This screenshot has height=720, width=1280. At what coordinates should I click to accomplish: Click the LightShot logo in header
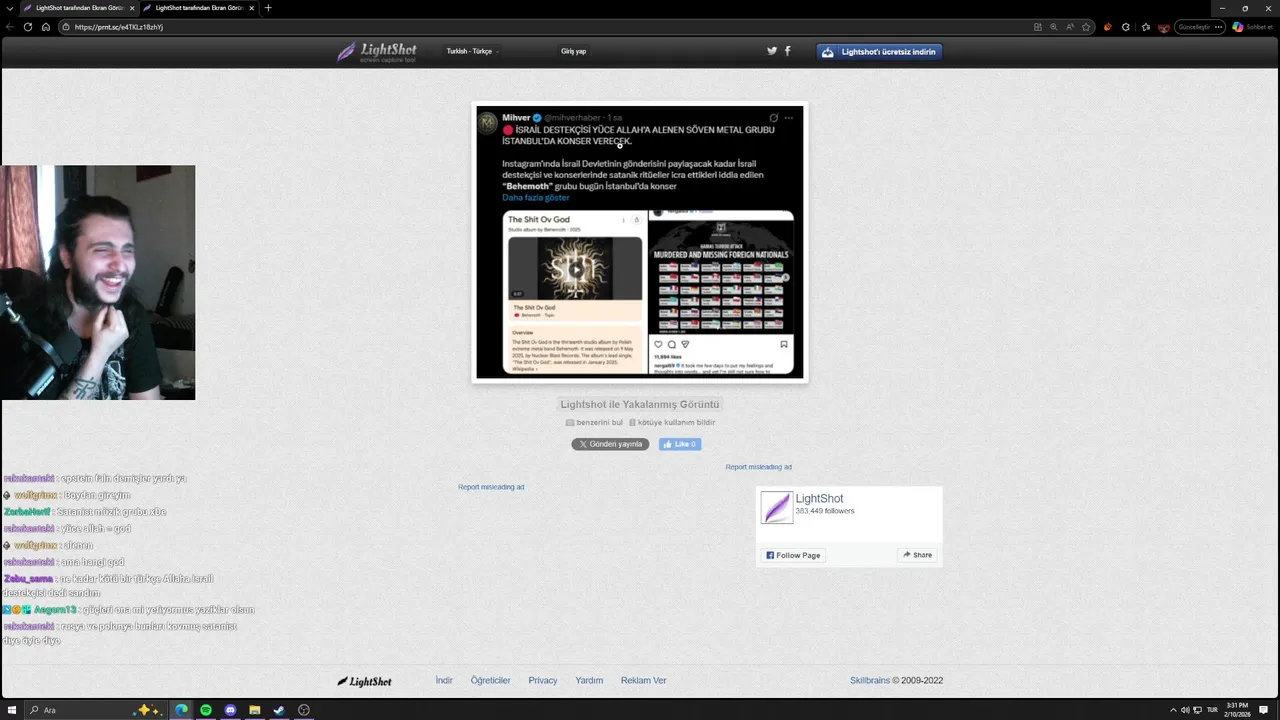pyautogui.click(x=375, y=51)
